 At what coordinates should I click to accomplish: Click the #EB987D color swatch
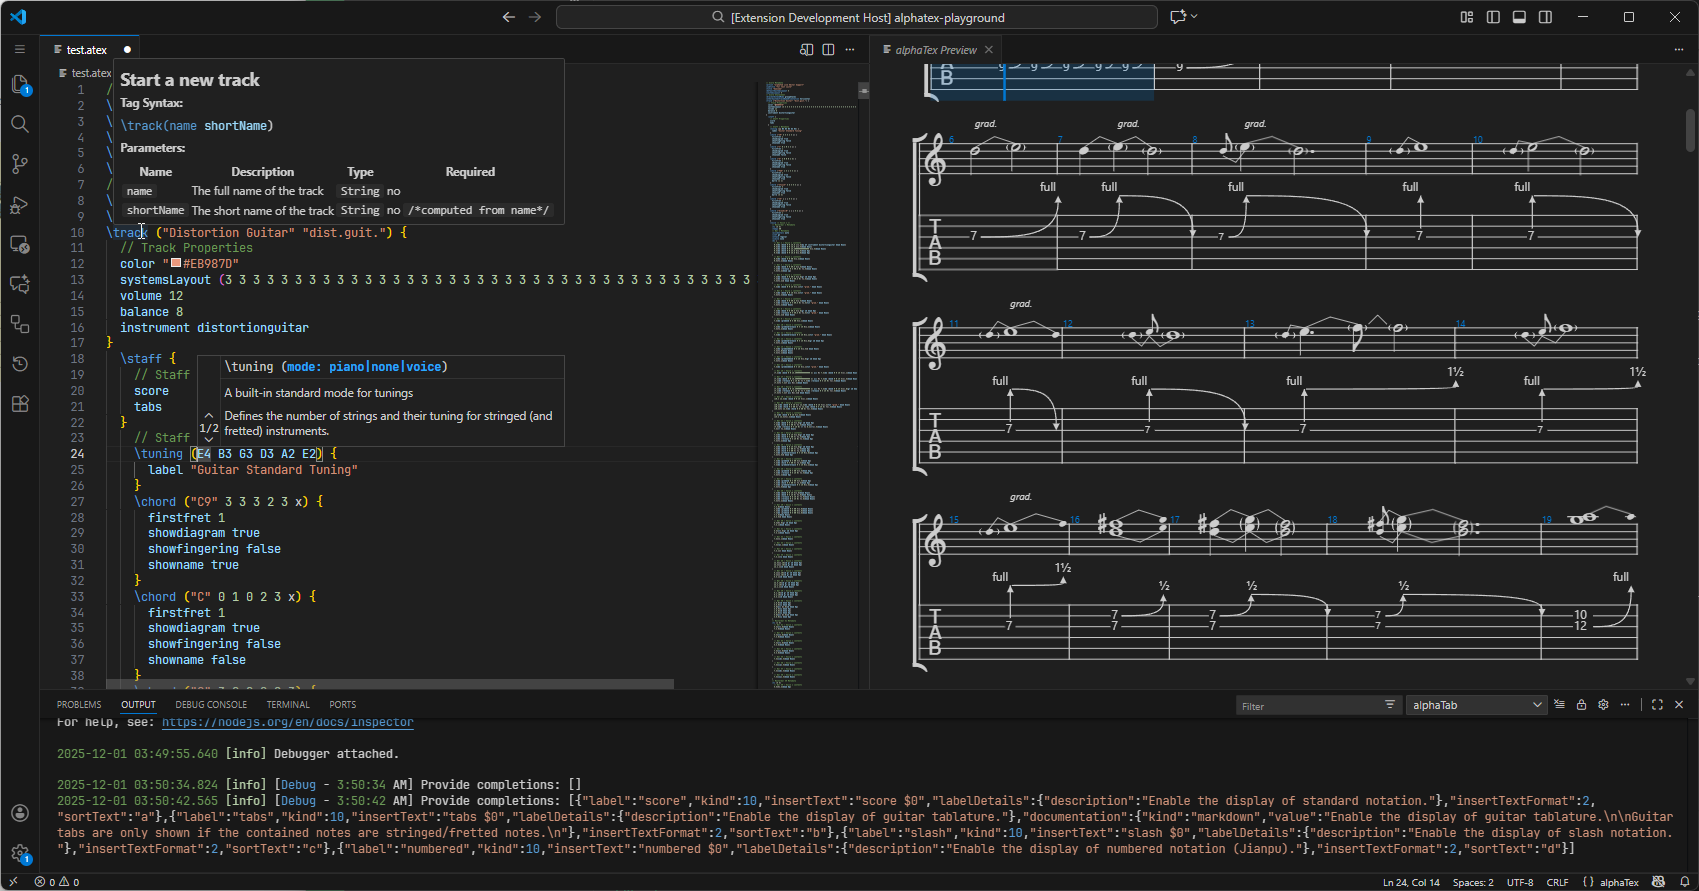176,264
